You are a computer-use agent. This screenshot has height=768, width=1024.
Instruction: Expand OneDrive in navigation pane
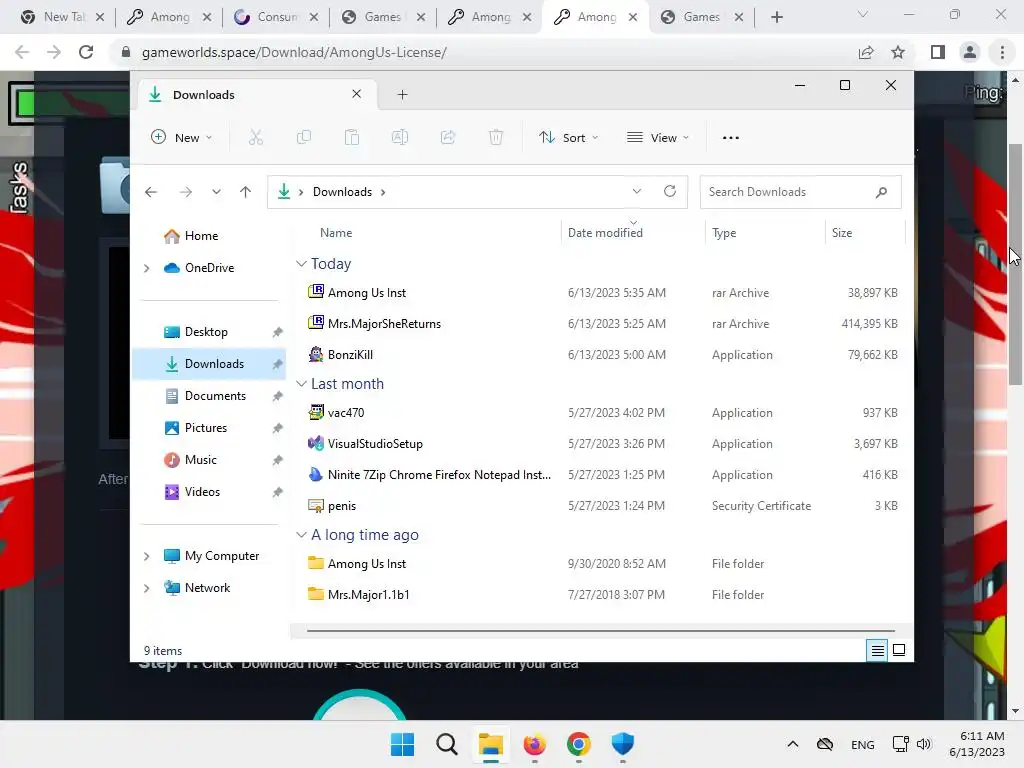pyautogui.click(x=147, y=268)
